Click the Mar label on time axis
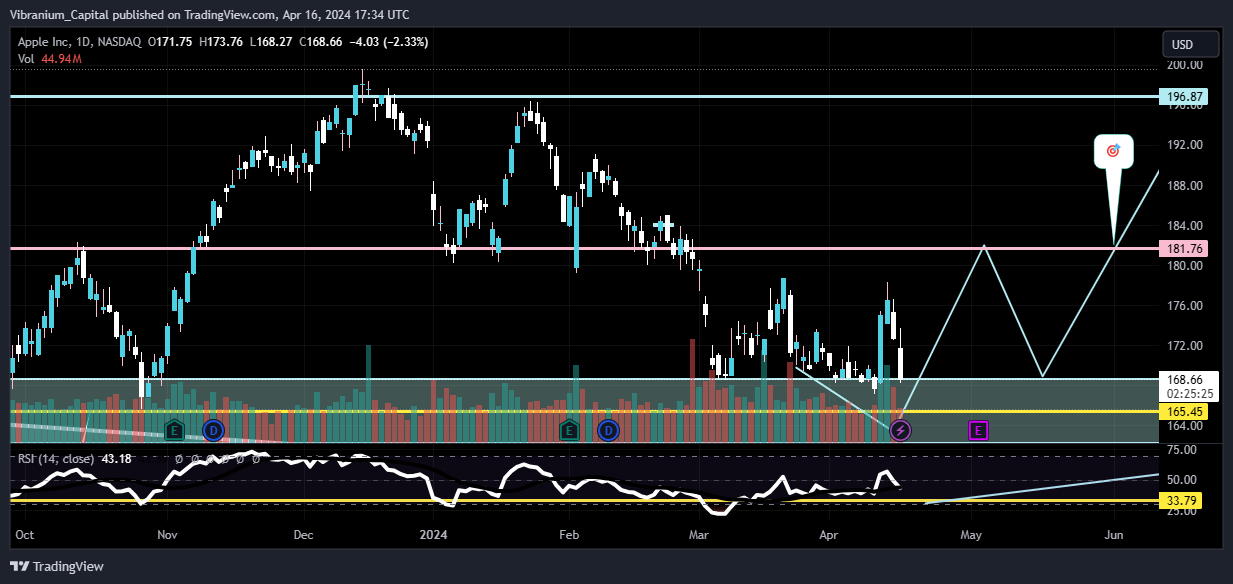 pyautogui.click(x=699, y=536)
